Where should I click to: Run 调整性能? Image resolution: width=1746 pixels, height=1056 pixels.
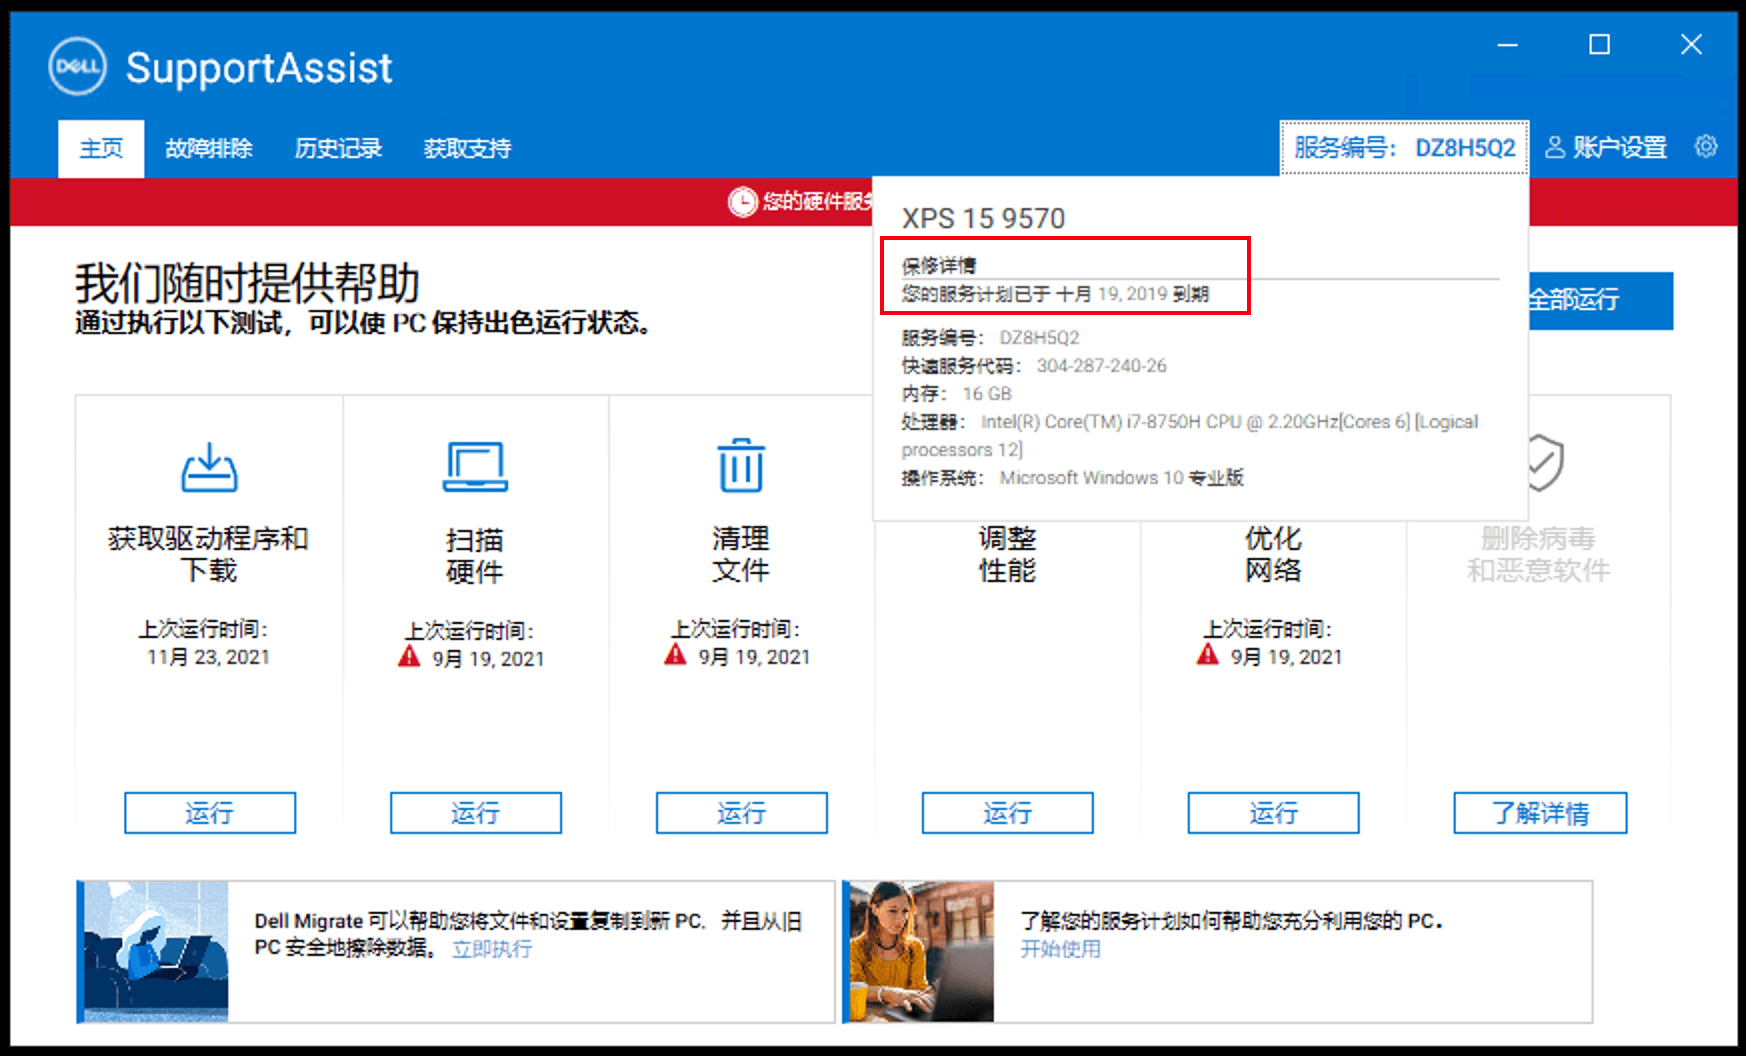[1008, 813]
